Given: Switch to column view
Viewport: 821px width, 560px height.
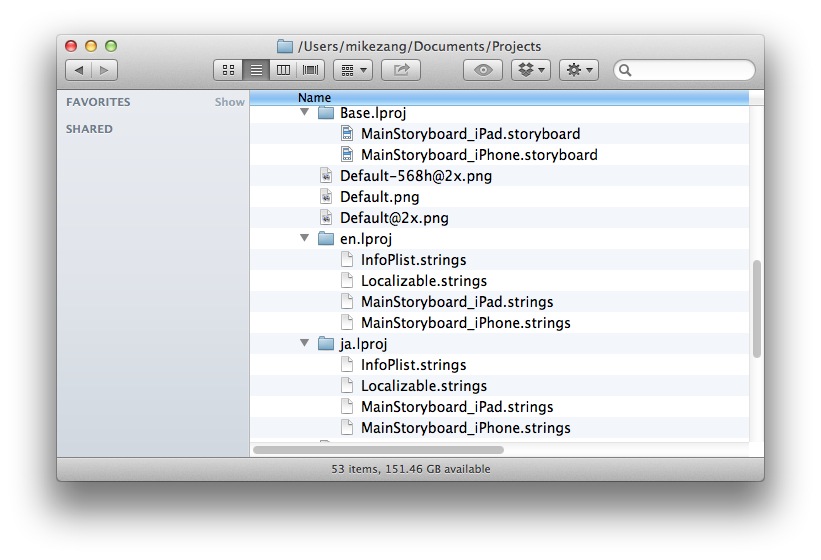Looking at the screenshot, I should (283, 70).
